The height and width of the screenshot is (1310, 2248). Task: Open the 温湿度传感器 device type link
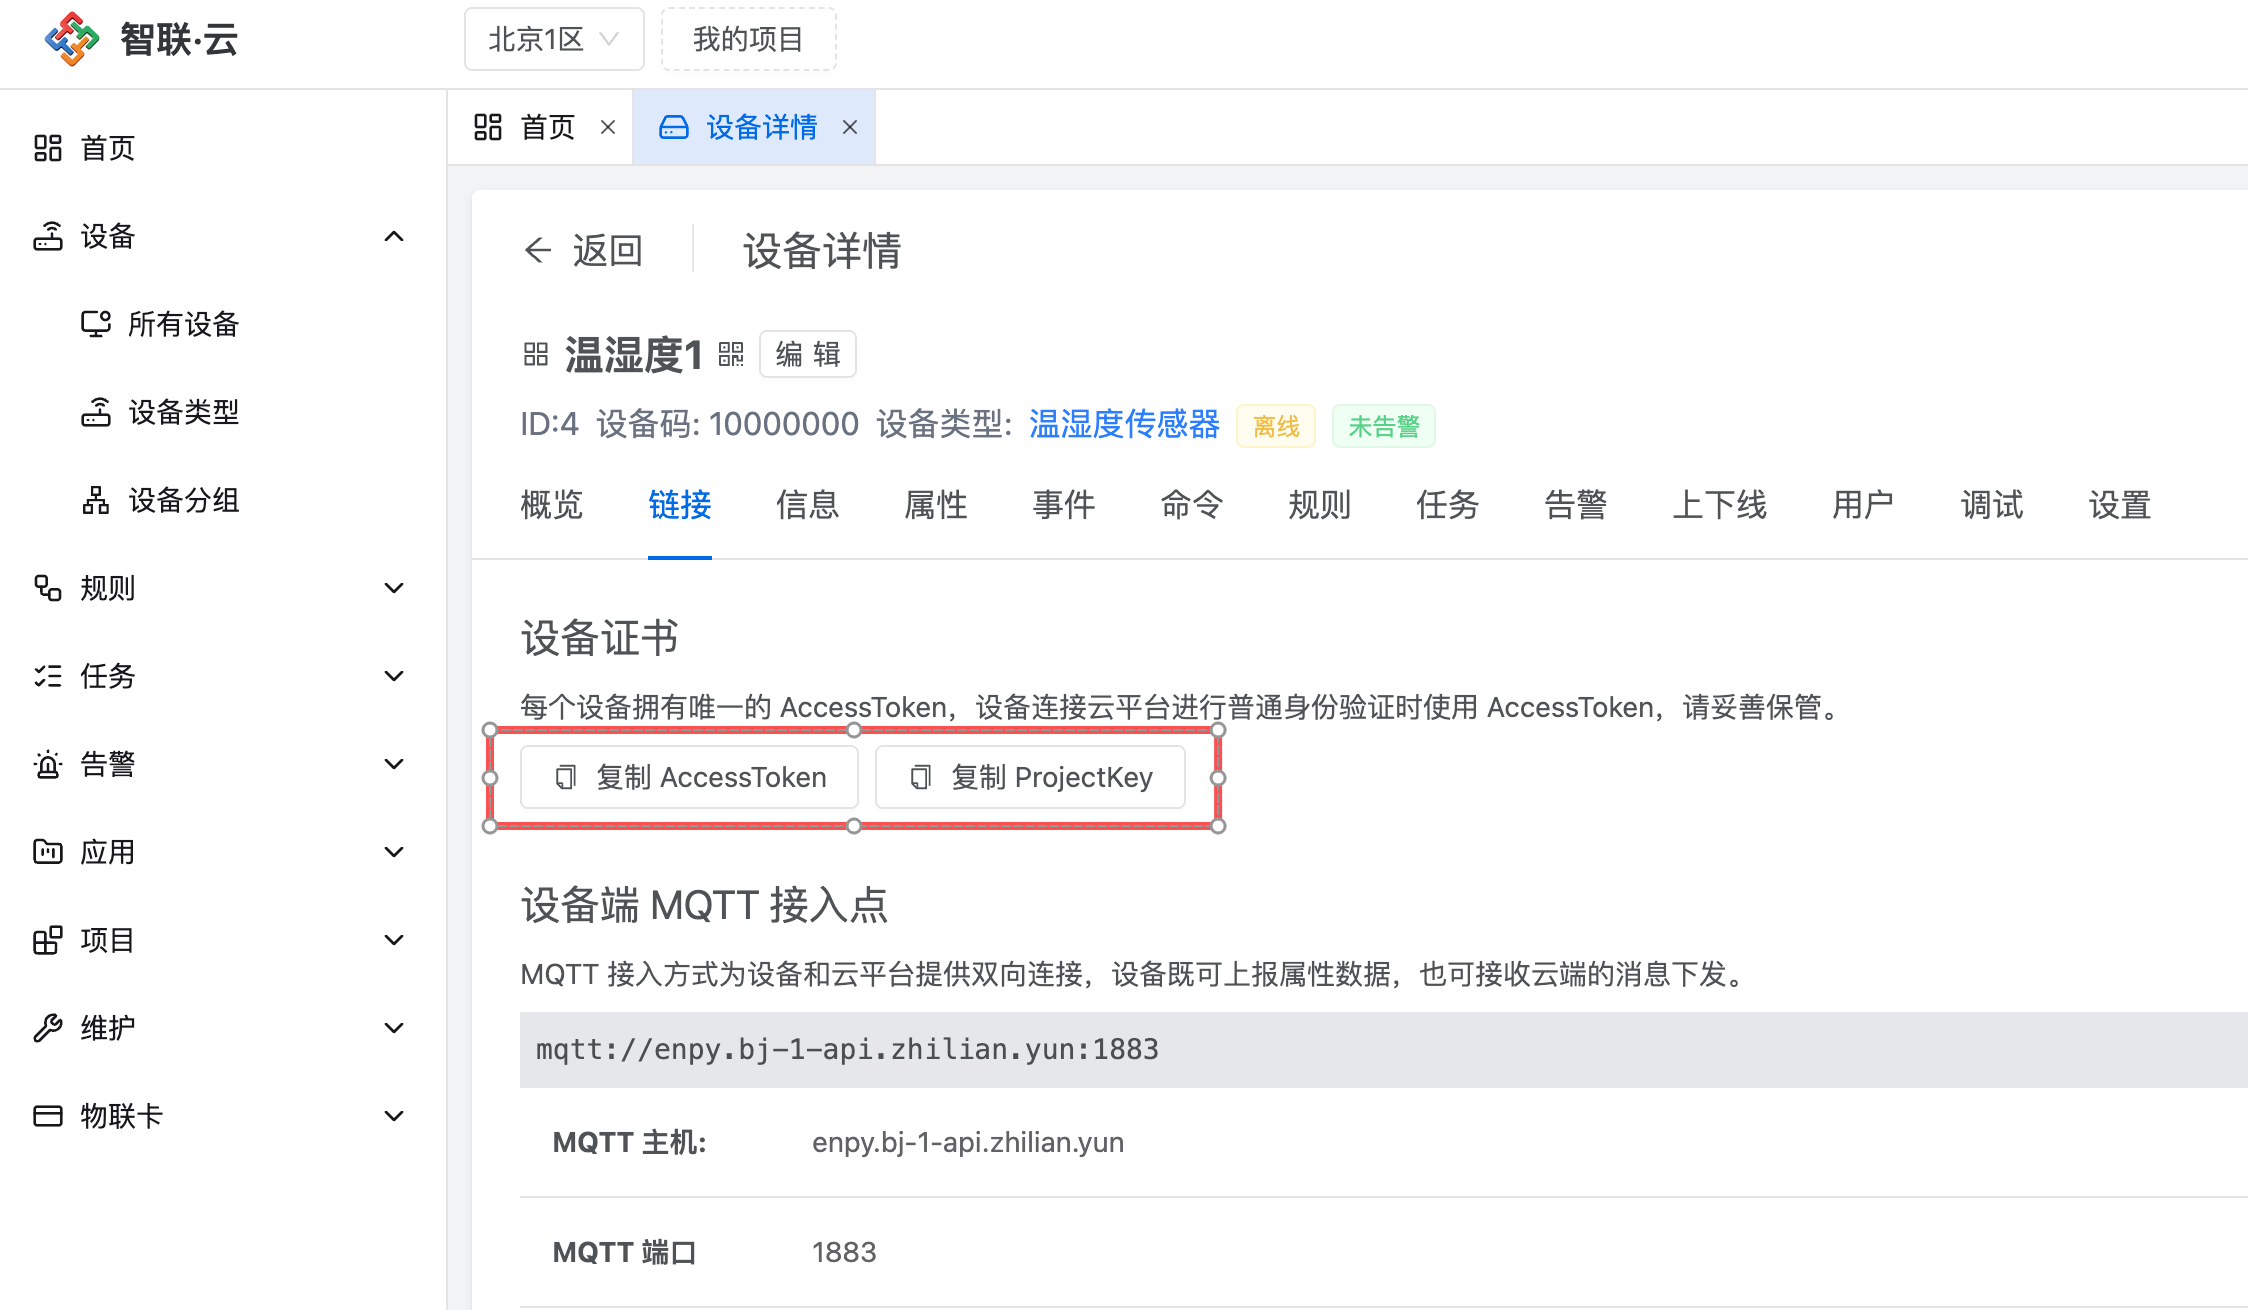point(1124,424)
